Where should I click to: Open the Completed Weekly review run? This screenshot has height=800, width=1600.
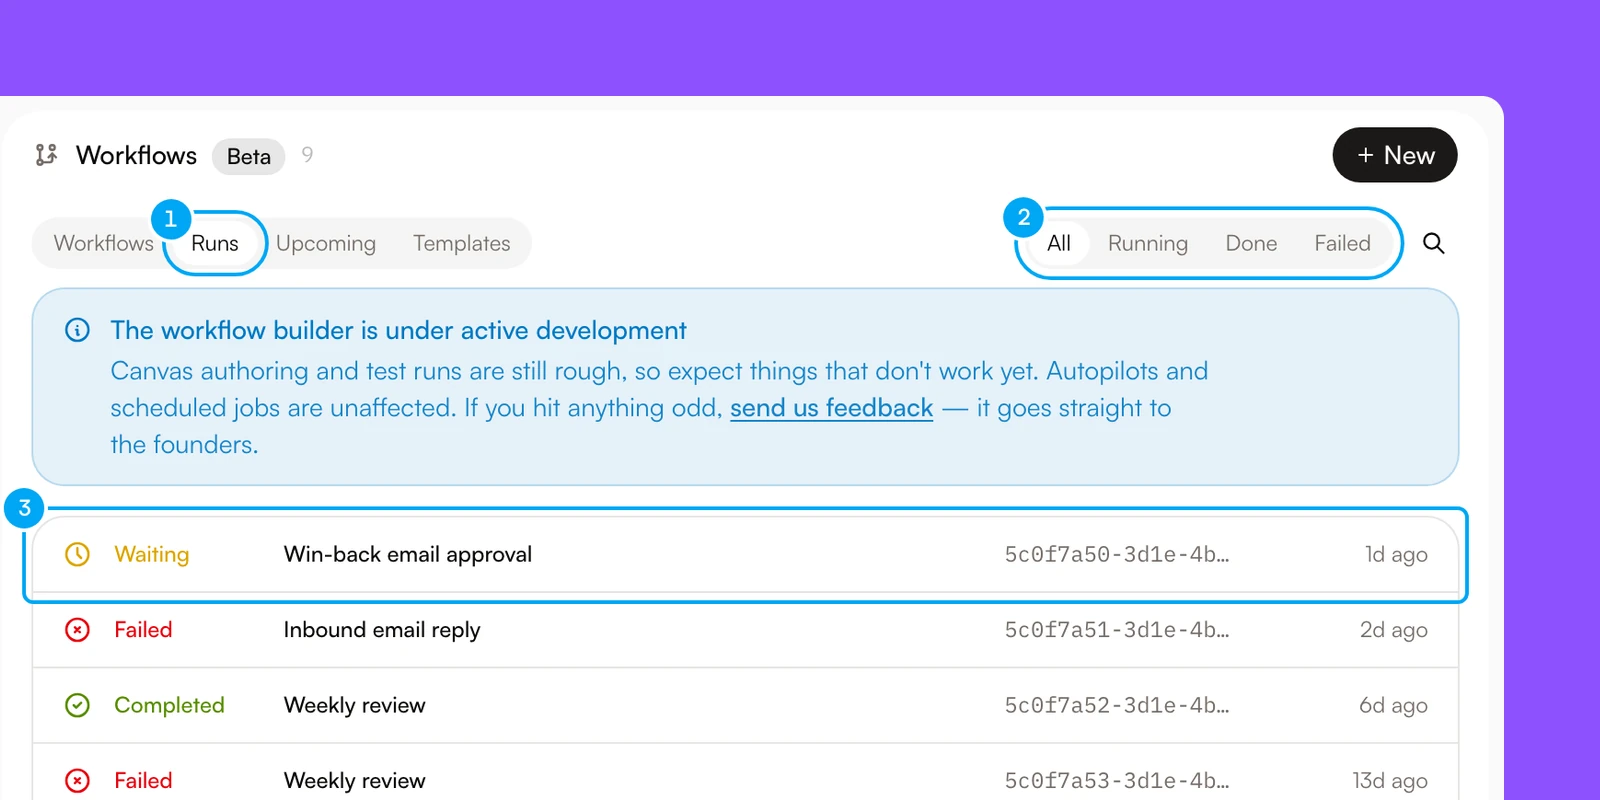[x=745, y=705]
